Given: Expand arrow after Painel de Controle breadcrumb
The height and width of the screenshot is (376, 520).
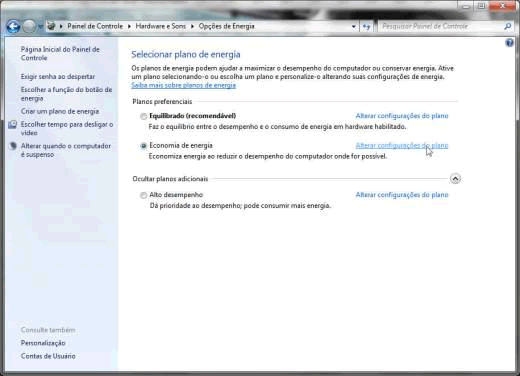Looking at the screenshot, I should [129, 26].
